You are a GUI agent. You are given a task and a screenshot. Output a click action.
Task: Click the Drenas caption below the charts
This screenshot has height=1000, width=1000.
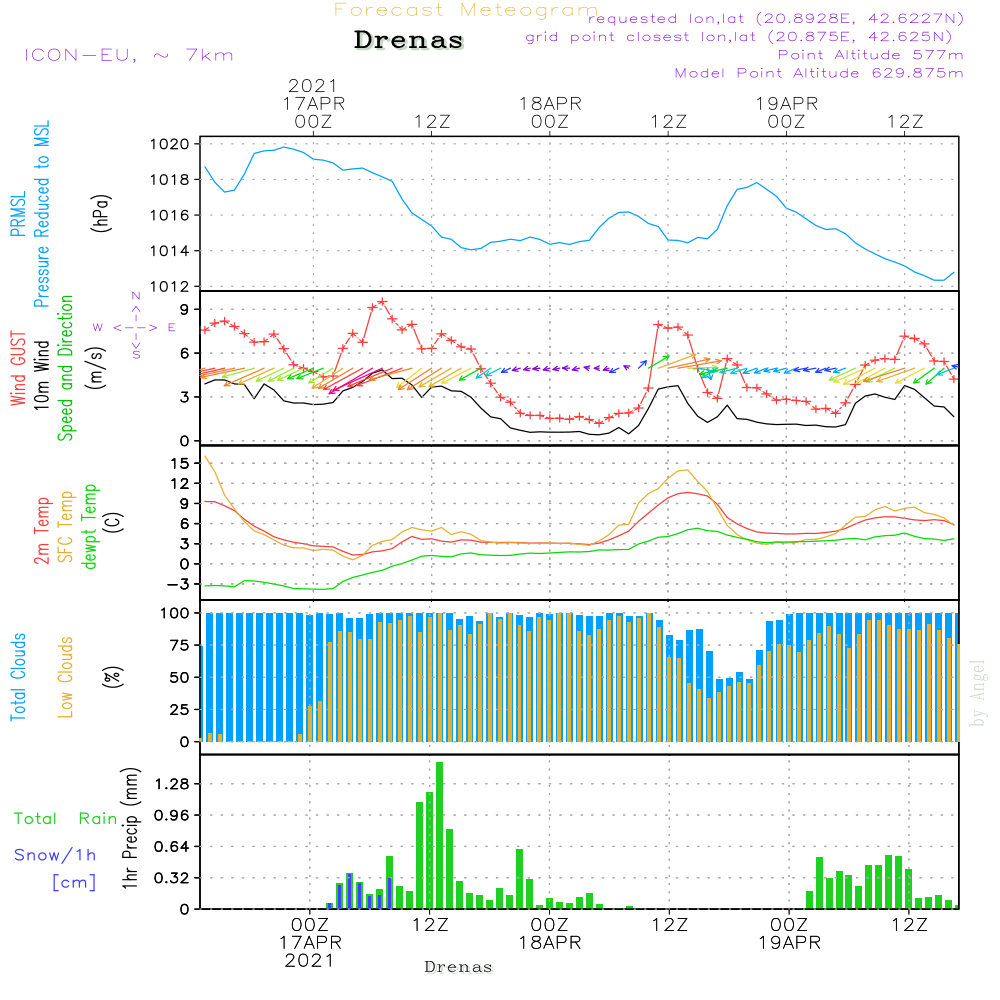pos(459,967)
